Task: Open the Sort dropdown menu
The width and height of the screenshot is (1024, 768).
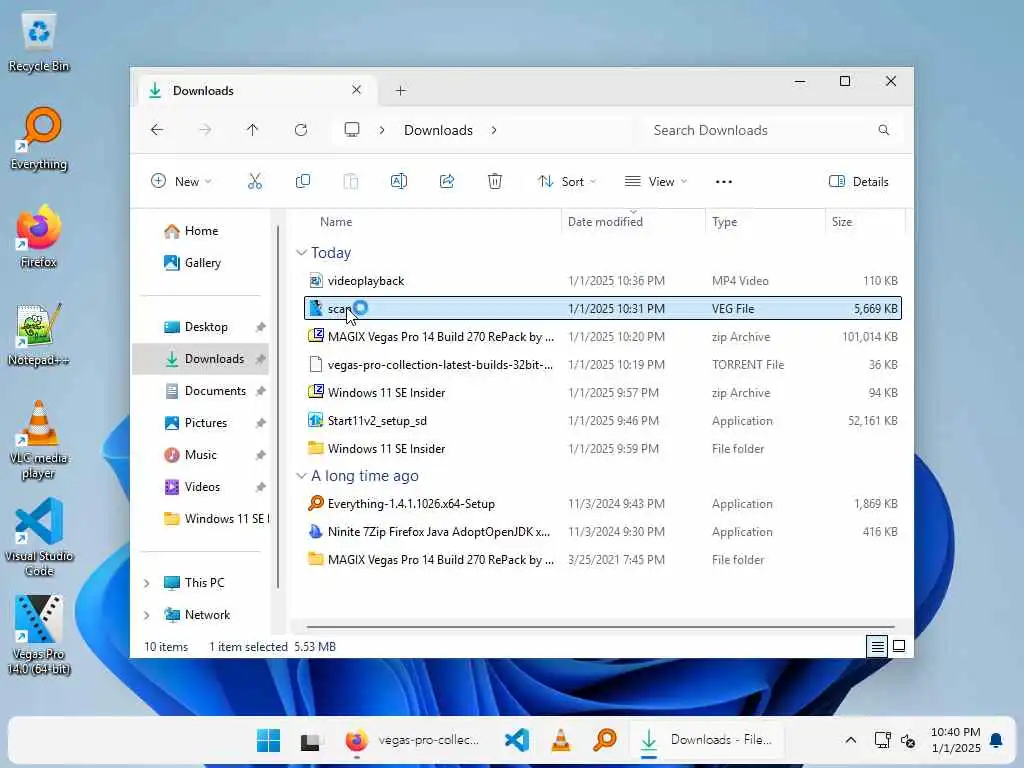Action: click(x=566, y=182)
